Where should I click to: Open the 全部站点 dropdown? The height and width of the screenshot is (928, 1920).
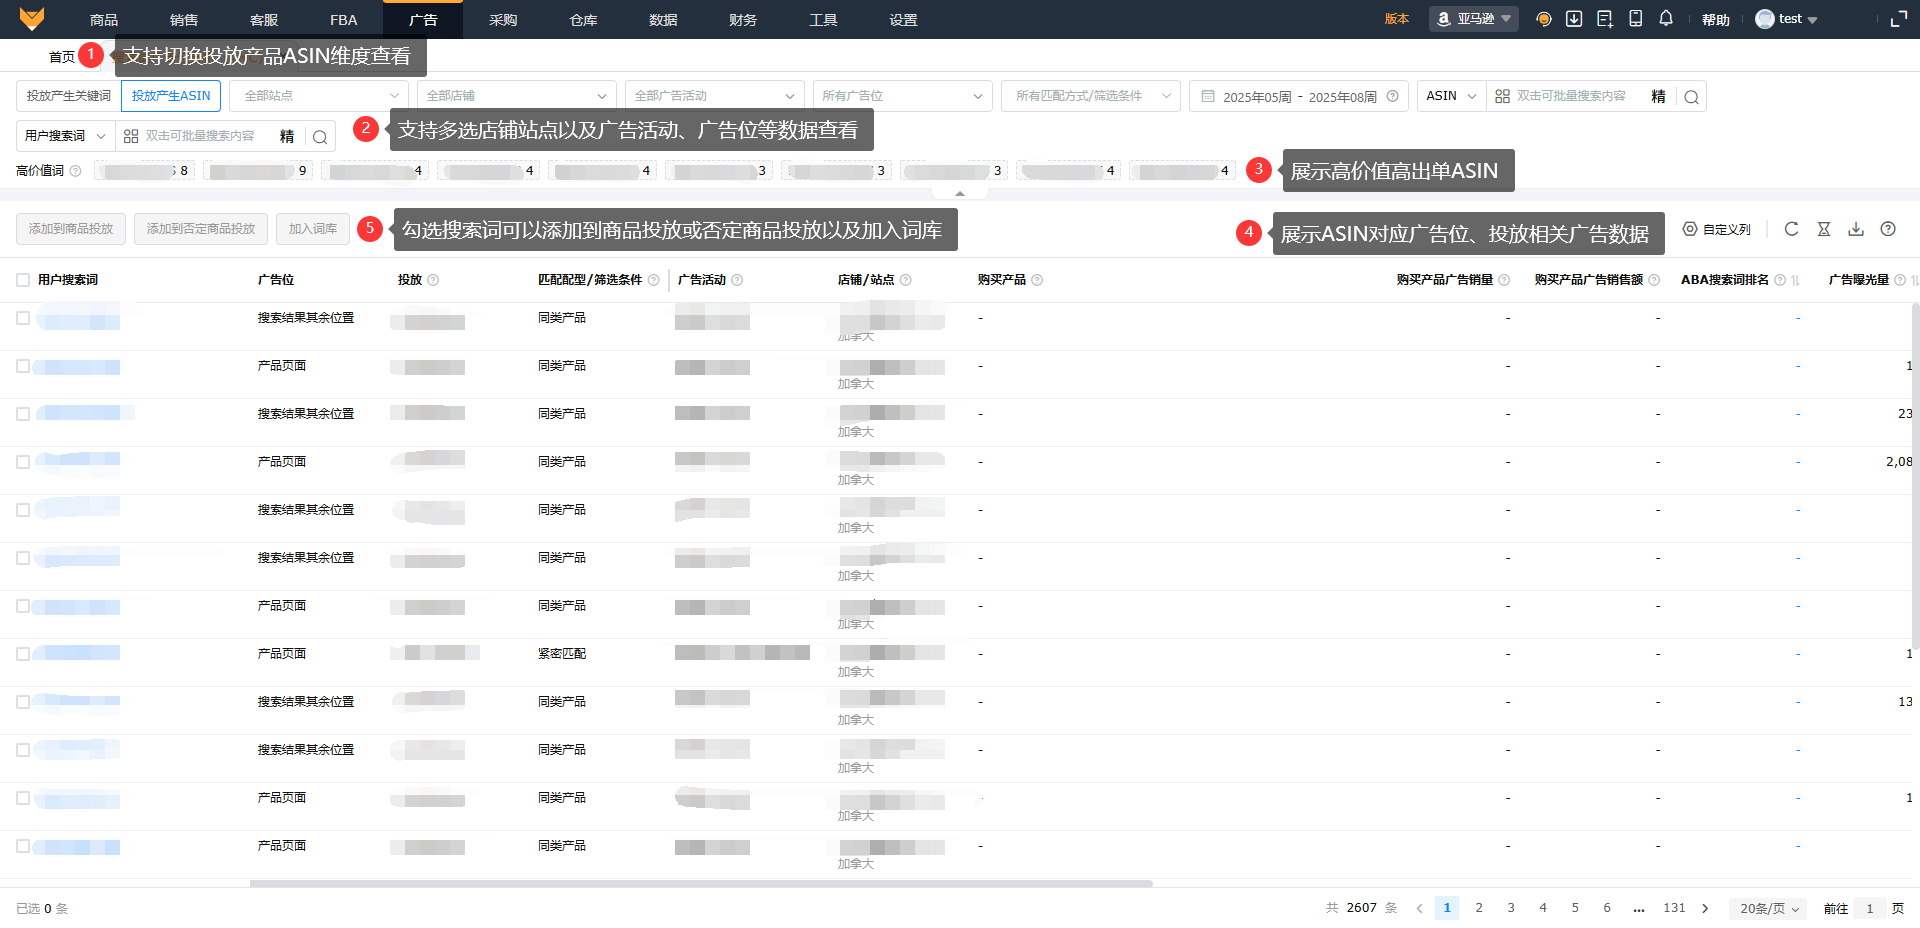pyautogui.click(x=319, y=96)
